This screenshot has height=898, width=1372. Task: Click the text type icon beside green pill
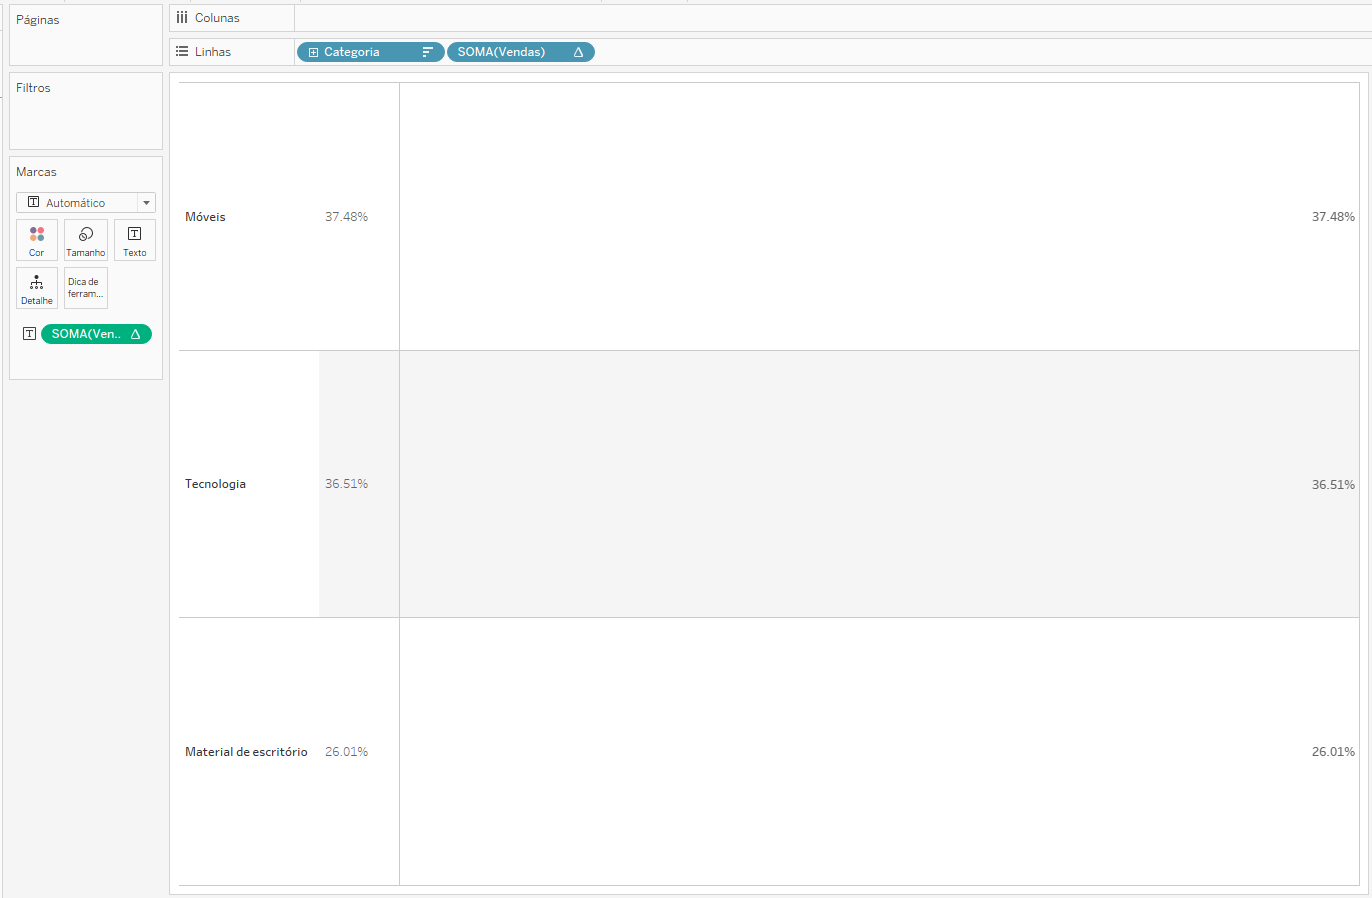pyautogui.click(x=29, y=334)
